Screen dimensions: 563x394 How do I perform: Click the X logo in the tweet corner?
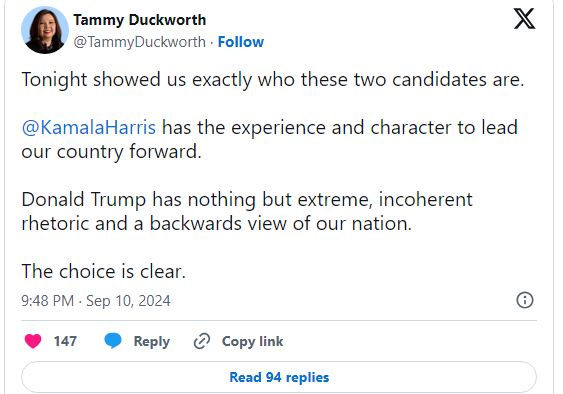[524, 19]
